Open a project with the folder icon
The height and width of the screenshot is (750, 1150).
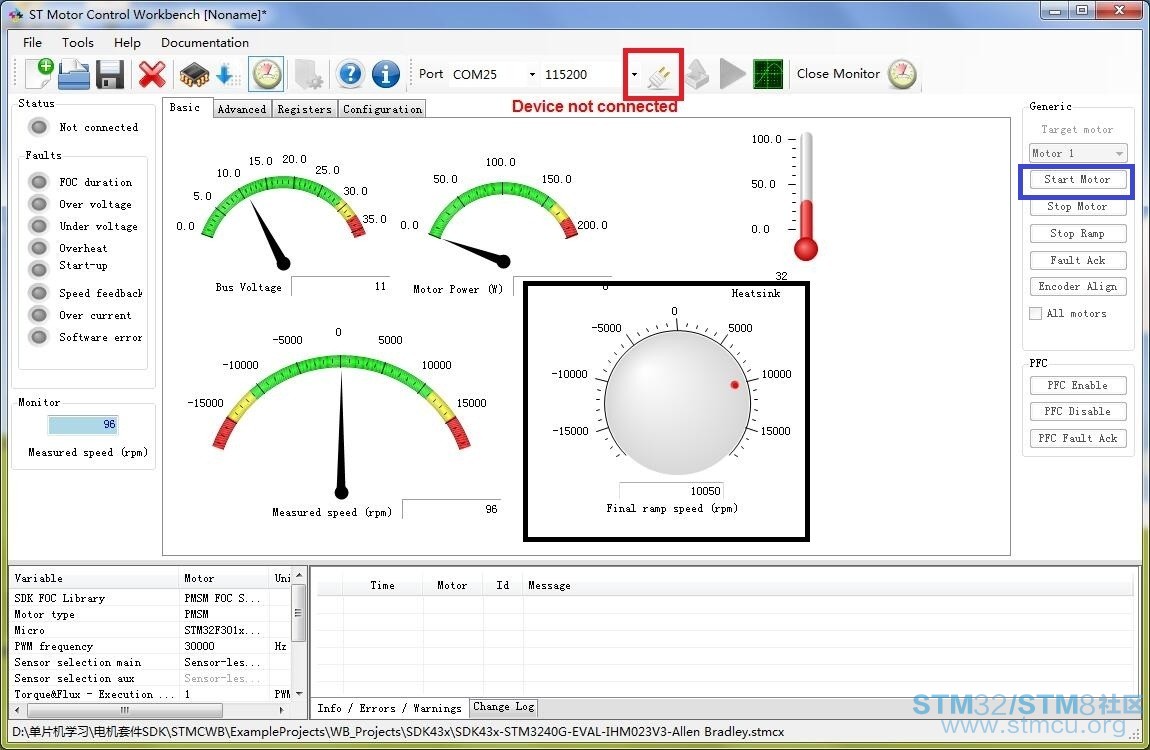pyautogui.click(x=74, y=74)
